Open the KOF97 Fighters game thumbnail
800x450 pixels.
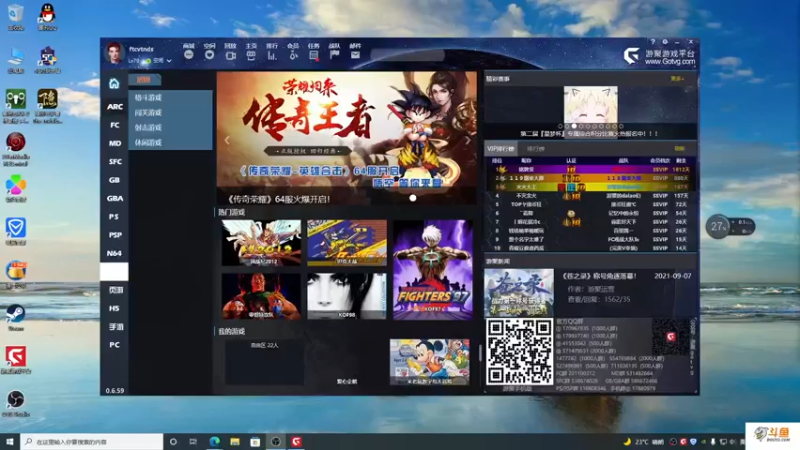[433, 270]
